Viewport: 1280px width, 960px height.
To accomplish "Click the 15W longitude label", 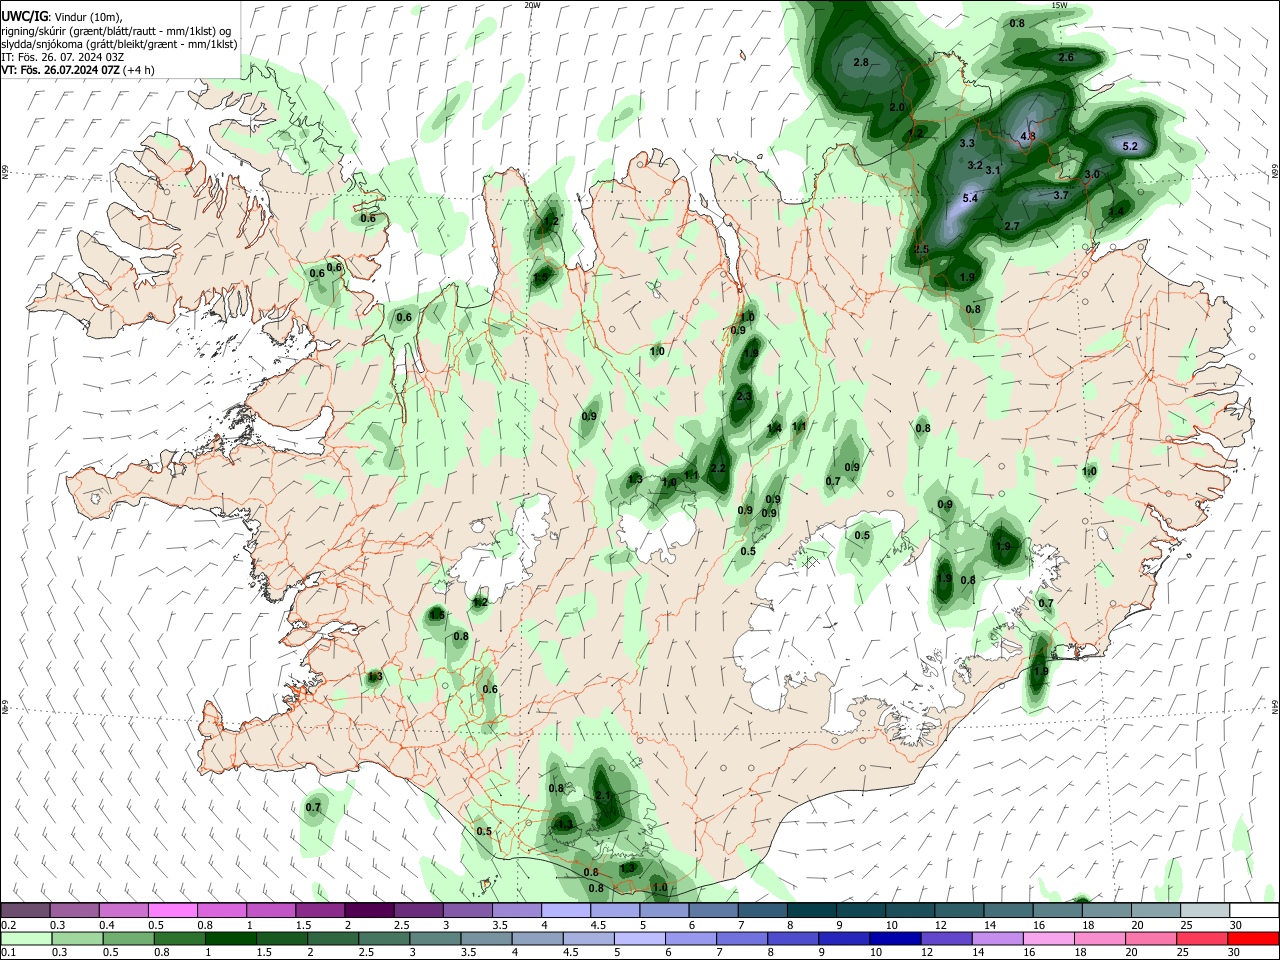I will 1060,5.
